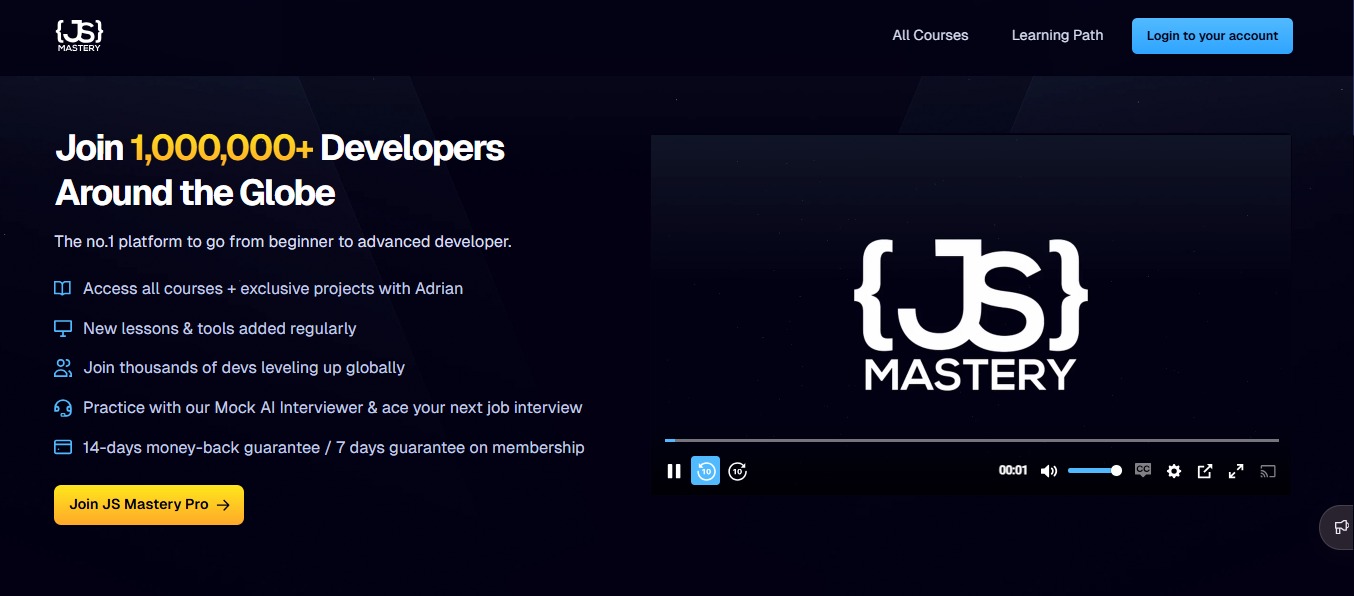Click the video progress bar

coord(971,440)
